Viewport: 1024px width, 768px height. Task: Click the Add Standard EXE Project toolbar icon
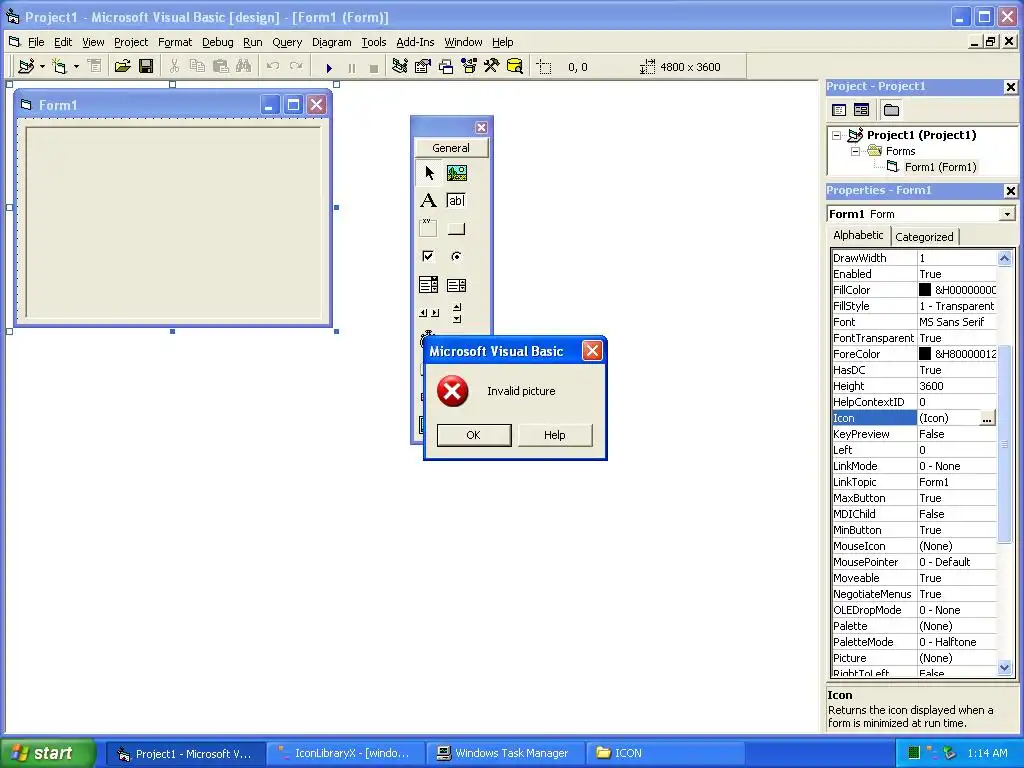[x=26, y=66]
